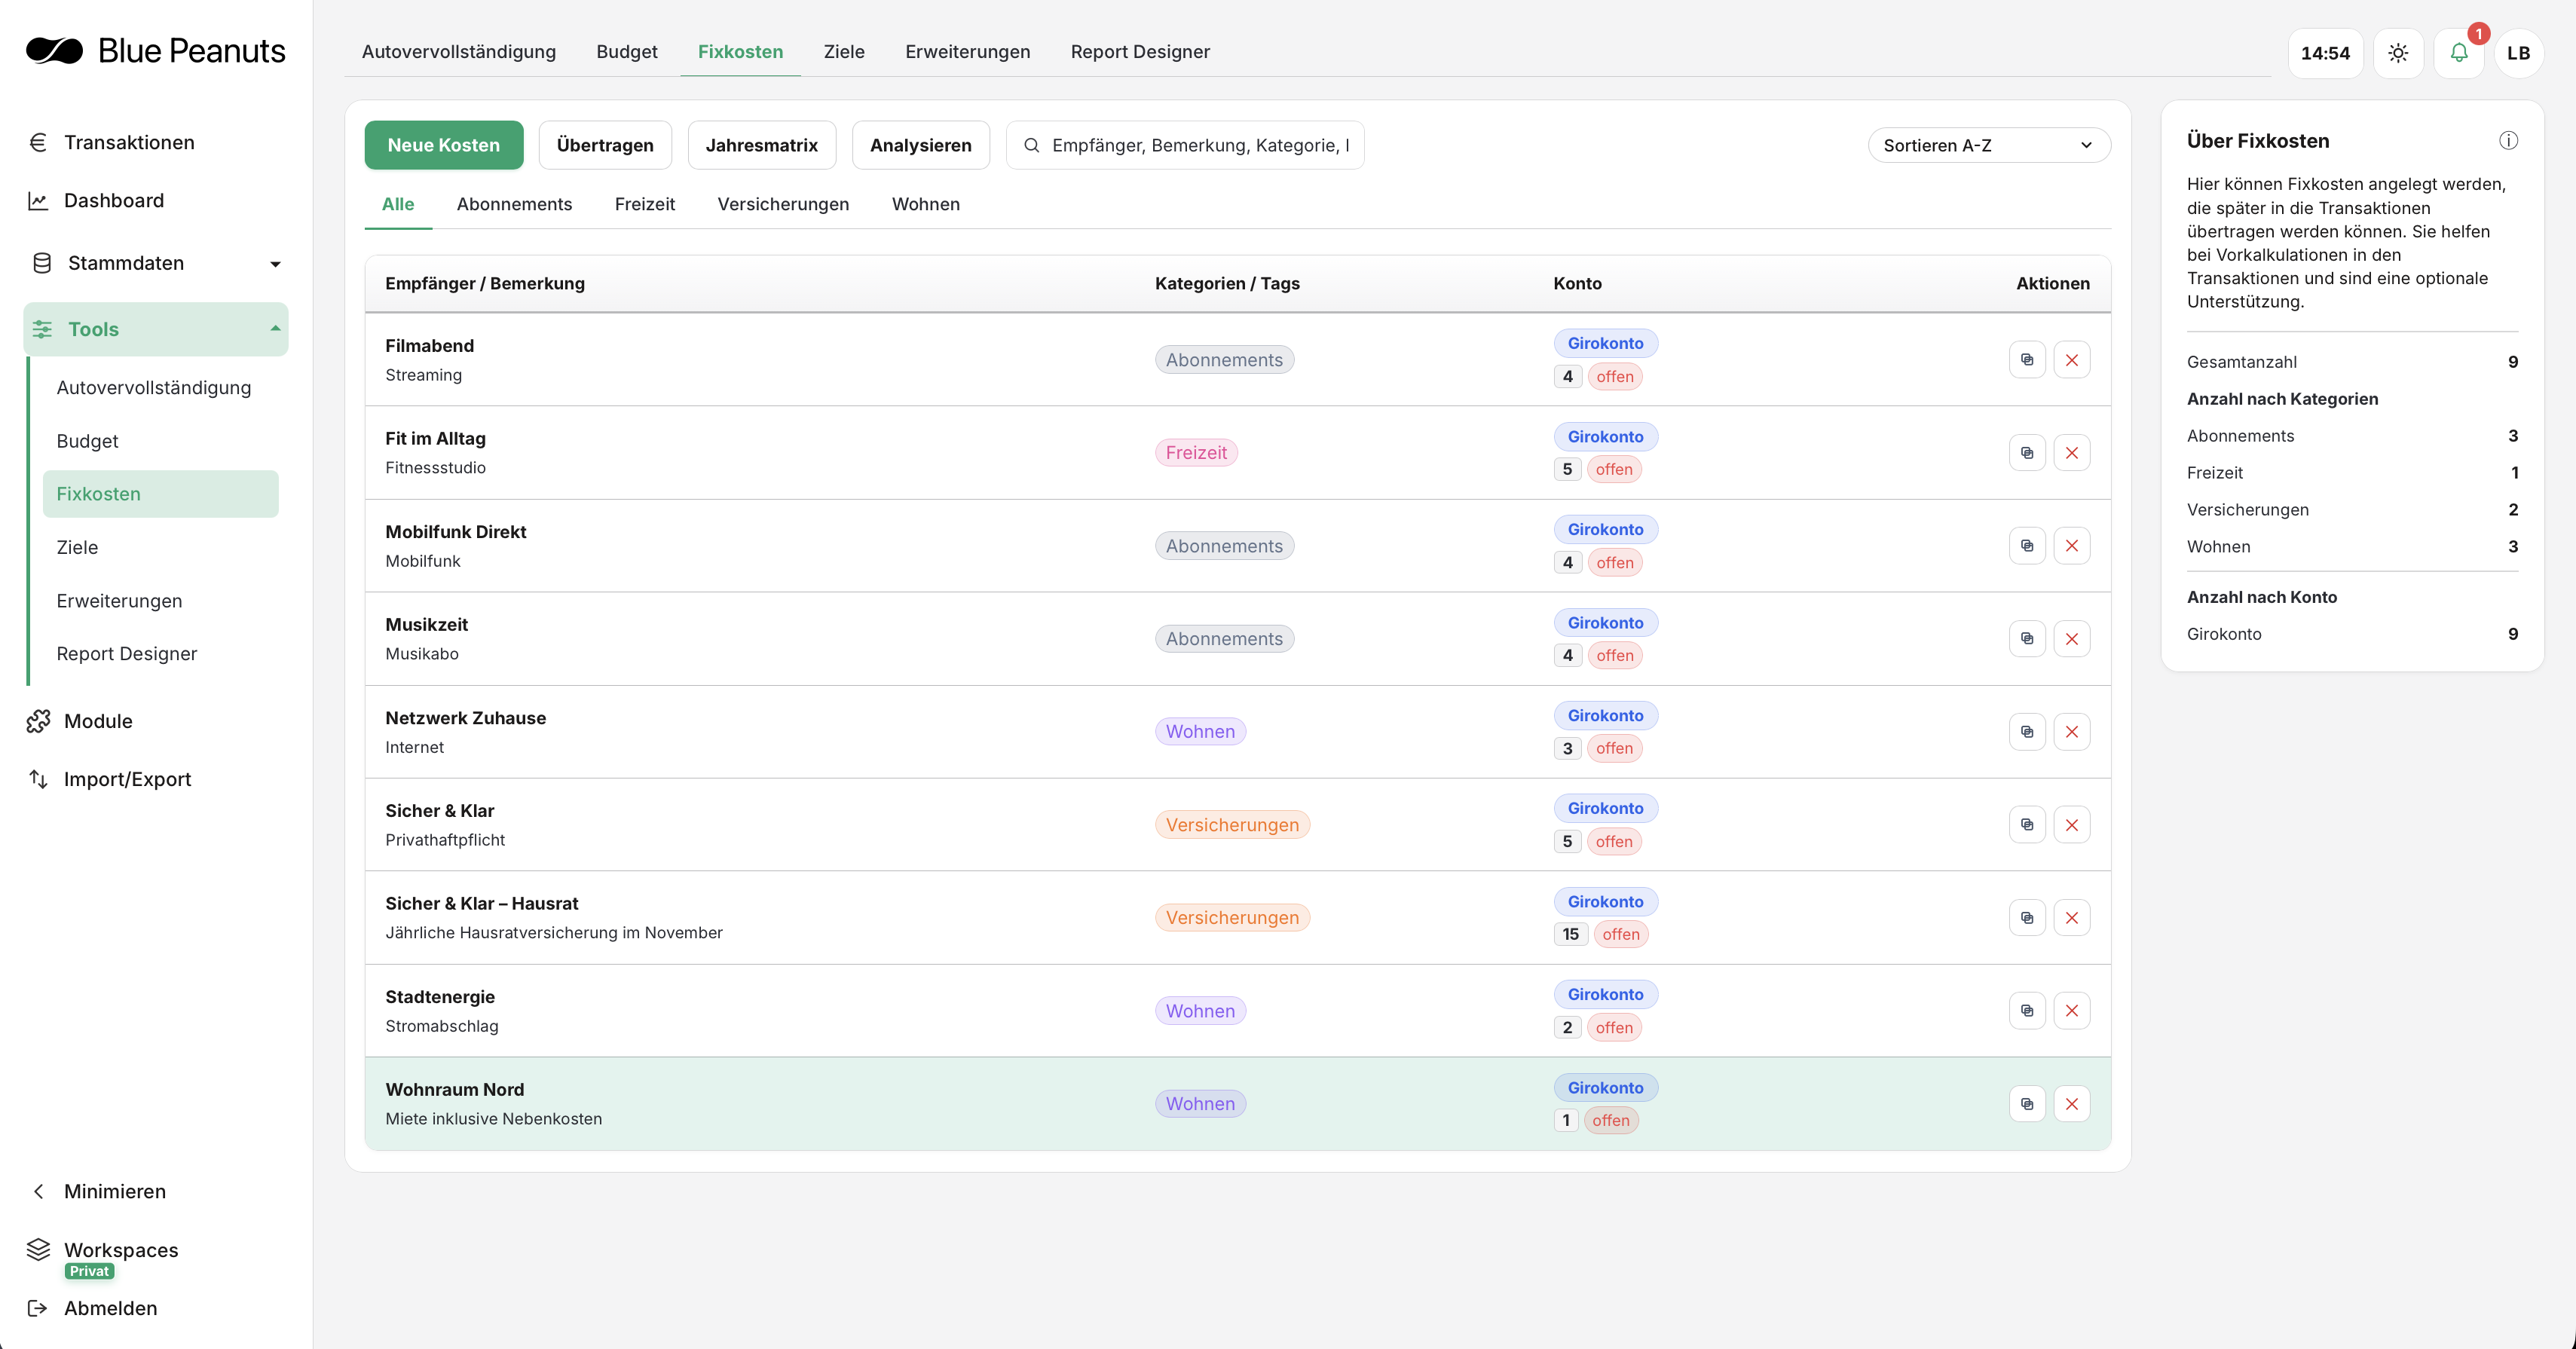The image size is (2576, 1349).
Task: Toggle the light/dark theme sun icon
Action: point(2398,53)
